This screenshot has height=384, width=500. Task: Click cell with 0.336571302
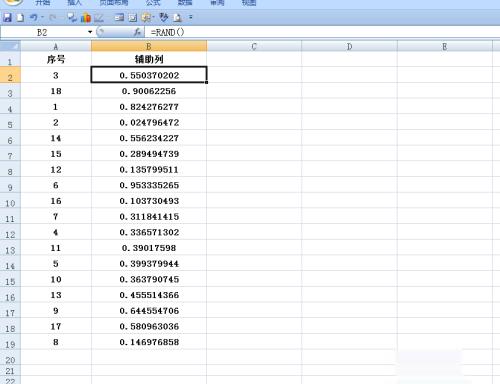tap(149, 232)
